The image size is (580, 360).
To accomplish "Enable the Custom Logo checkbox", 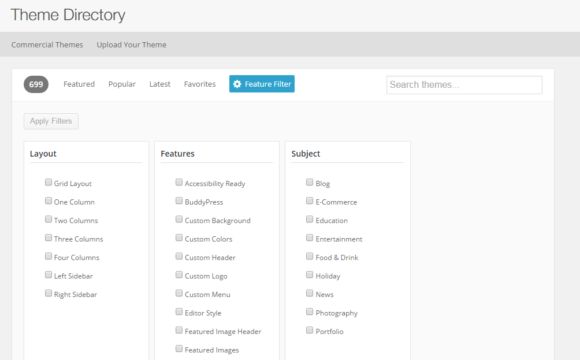I will click(x=179, y=275).
